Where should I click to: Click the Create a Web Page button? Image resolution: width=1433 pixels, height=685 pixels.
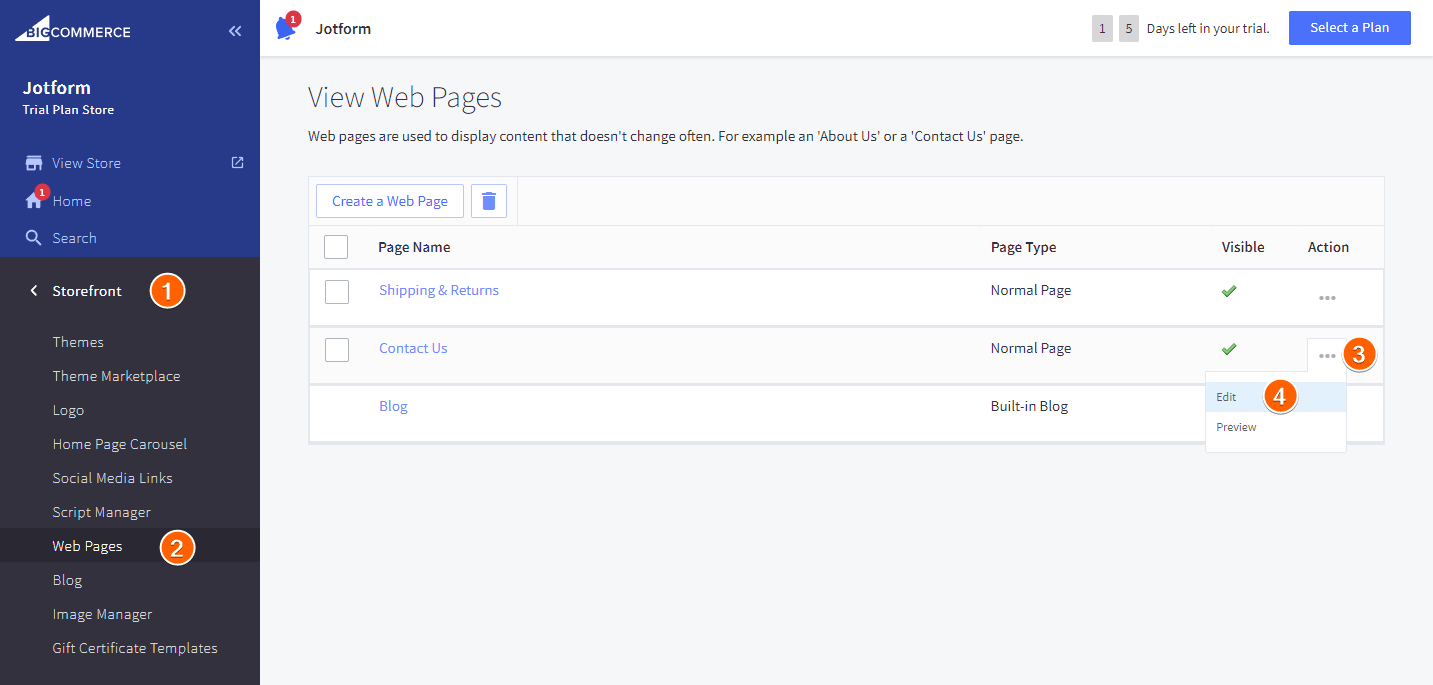pyautogui.click(x=390, y=201)
